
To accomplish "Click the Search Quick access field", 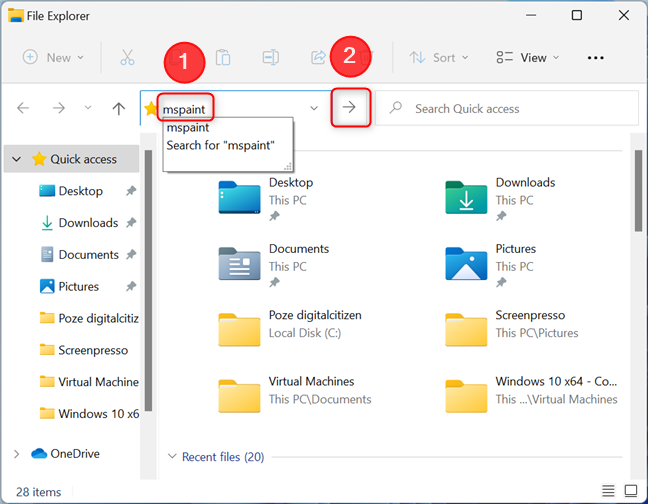I will [507, 108].
